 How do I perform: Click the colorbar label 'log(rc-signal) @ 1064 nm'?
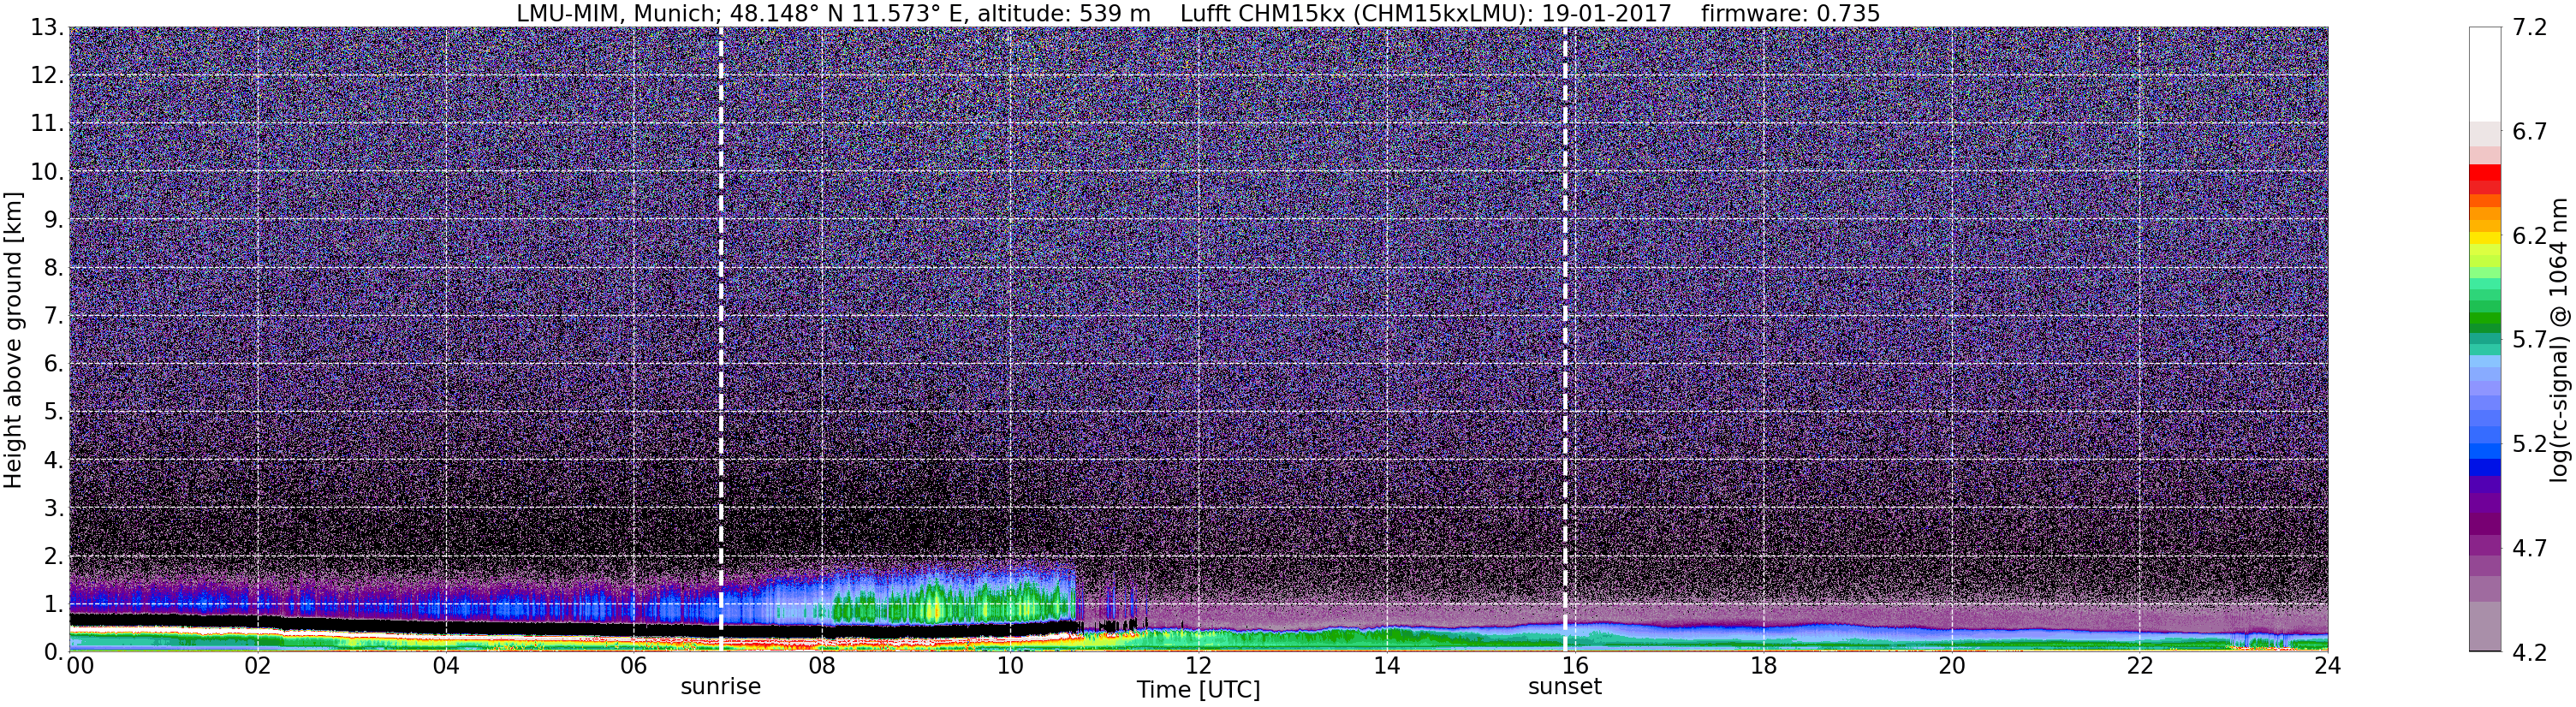(x=2558, y=340)
